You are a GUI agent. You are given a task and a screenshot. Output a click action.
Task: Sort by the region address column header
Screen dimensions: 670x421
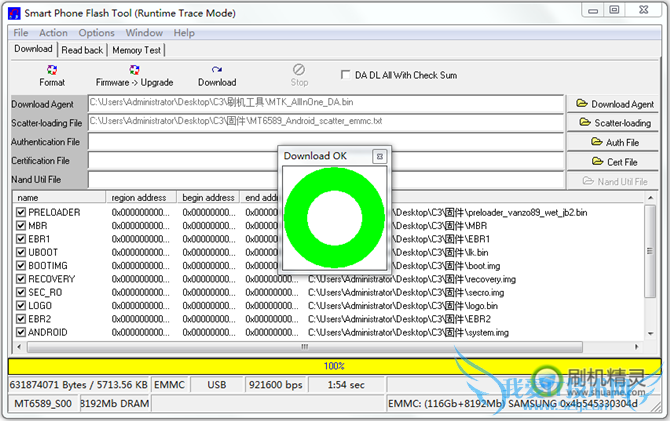point(140,198)
